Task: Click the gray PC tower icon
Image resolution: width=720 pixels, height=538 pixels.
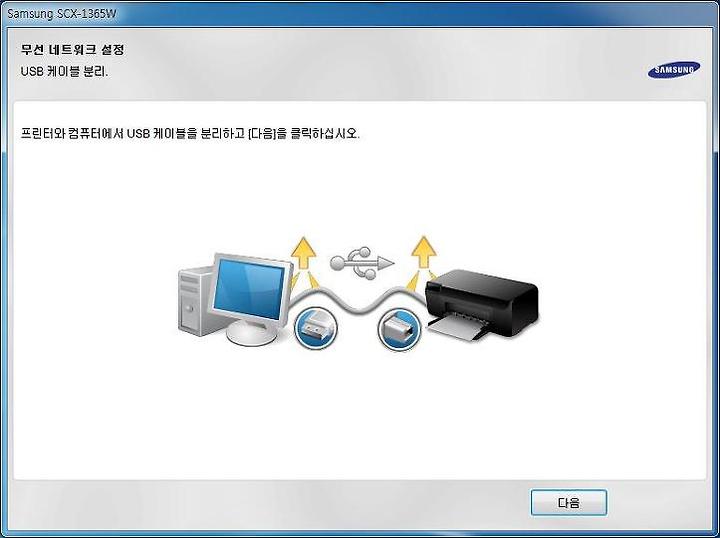Action: pyautogui.click(x=195, y=301)
